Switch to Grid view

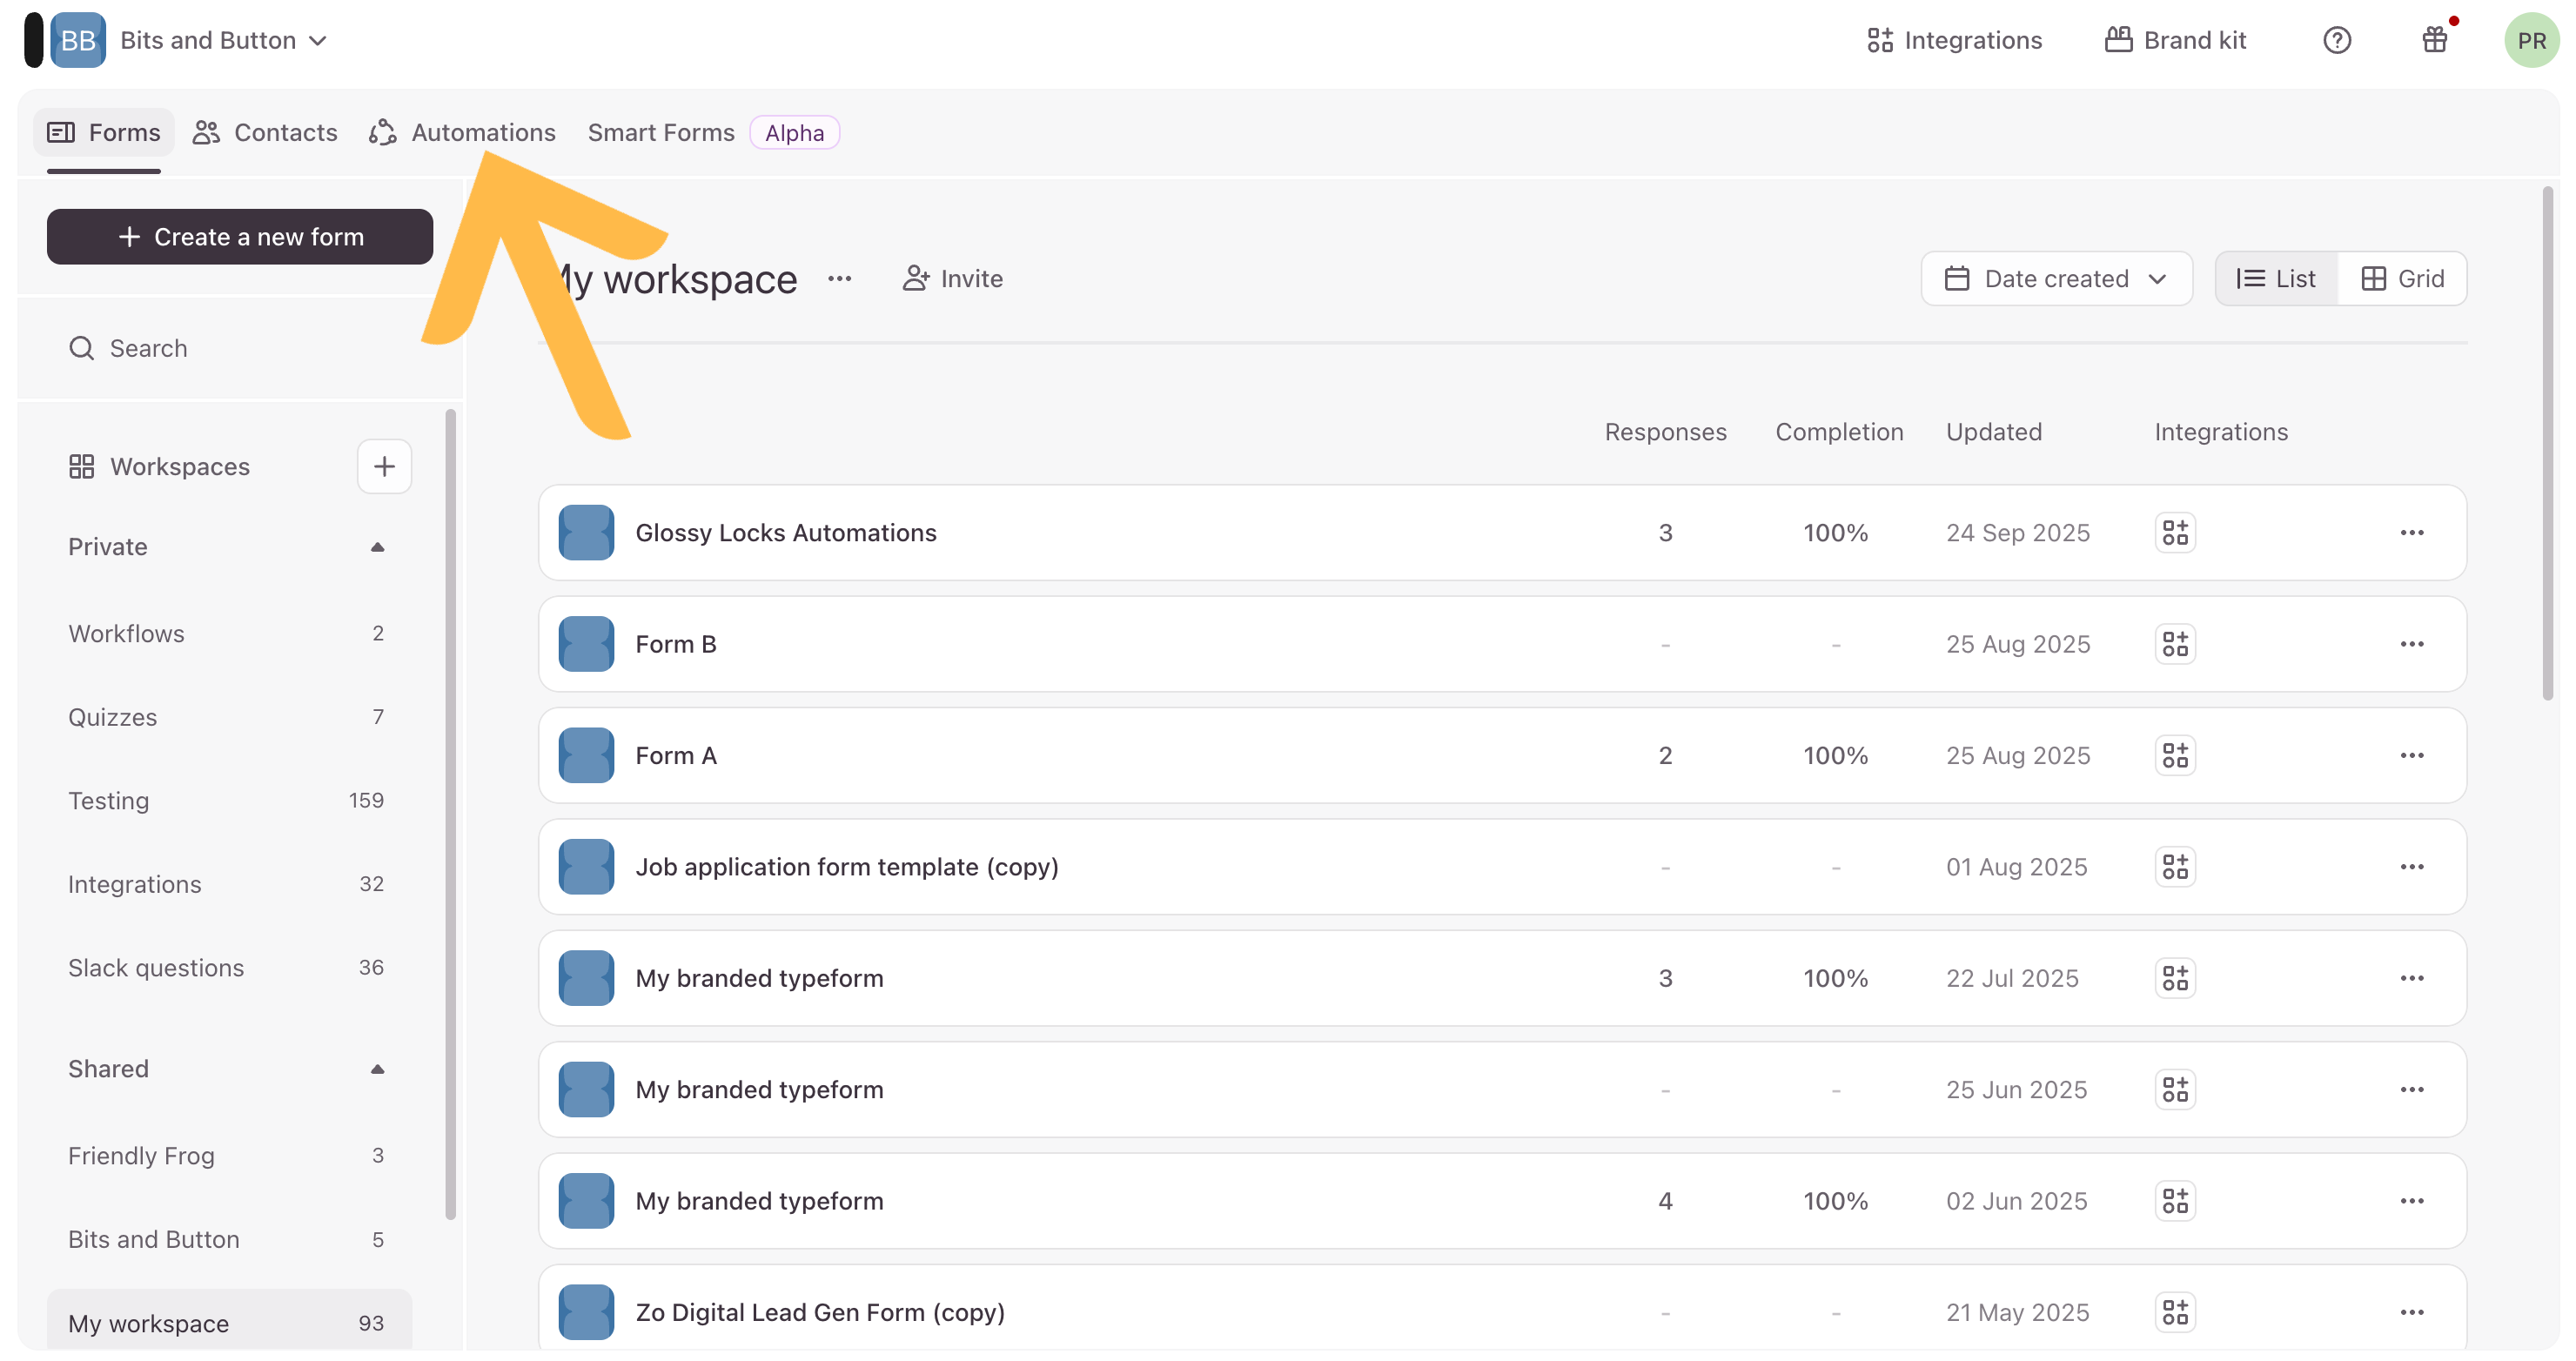point(2402,278)
